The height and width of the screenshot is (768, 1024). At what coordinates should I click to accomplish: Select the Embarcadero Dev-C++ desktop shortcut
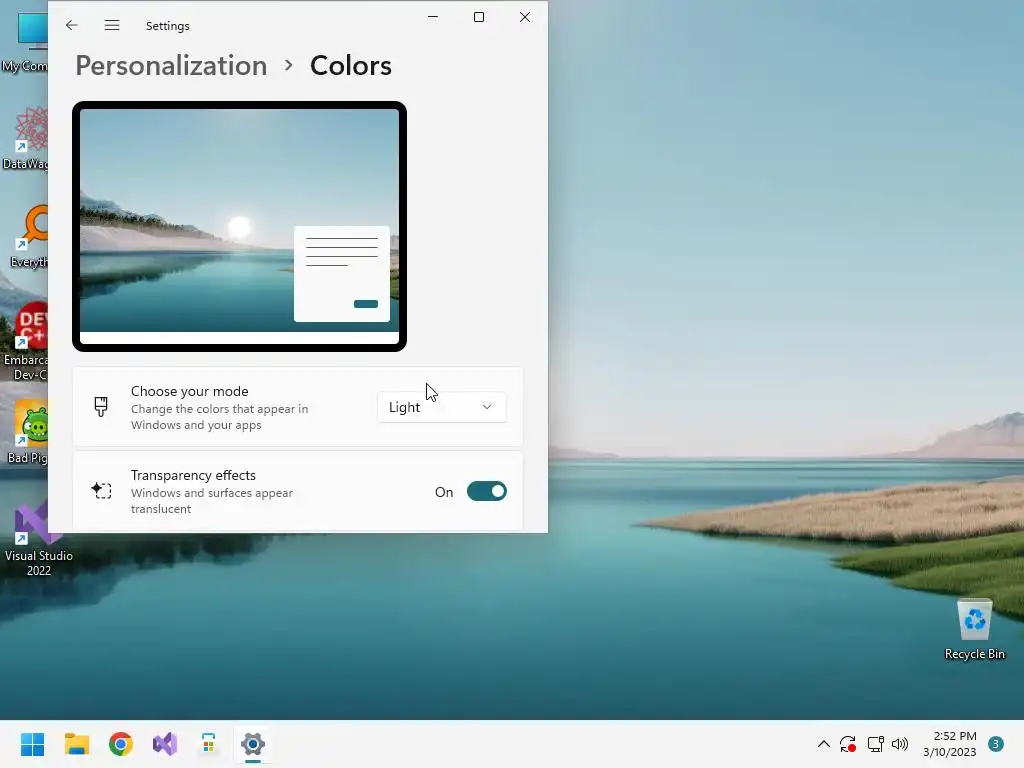[26, 342]
